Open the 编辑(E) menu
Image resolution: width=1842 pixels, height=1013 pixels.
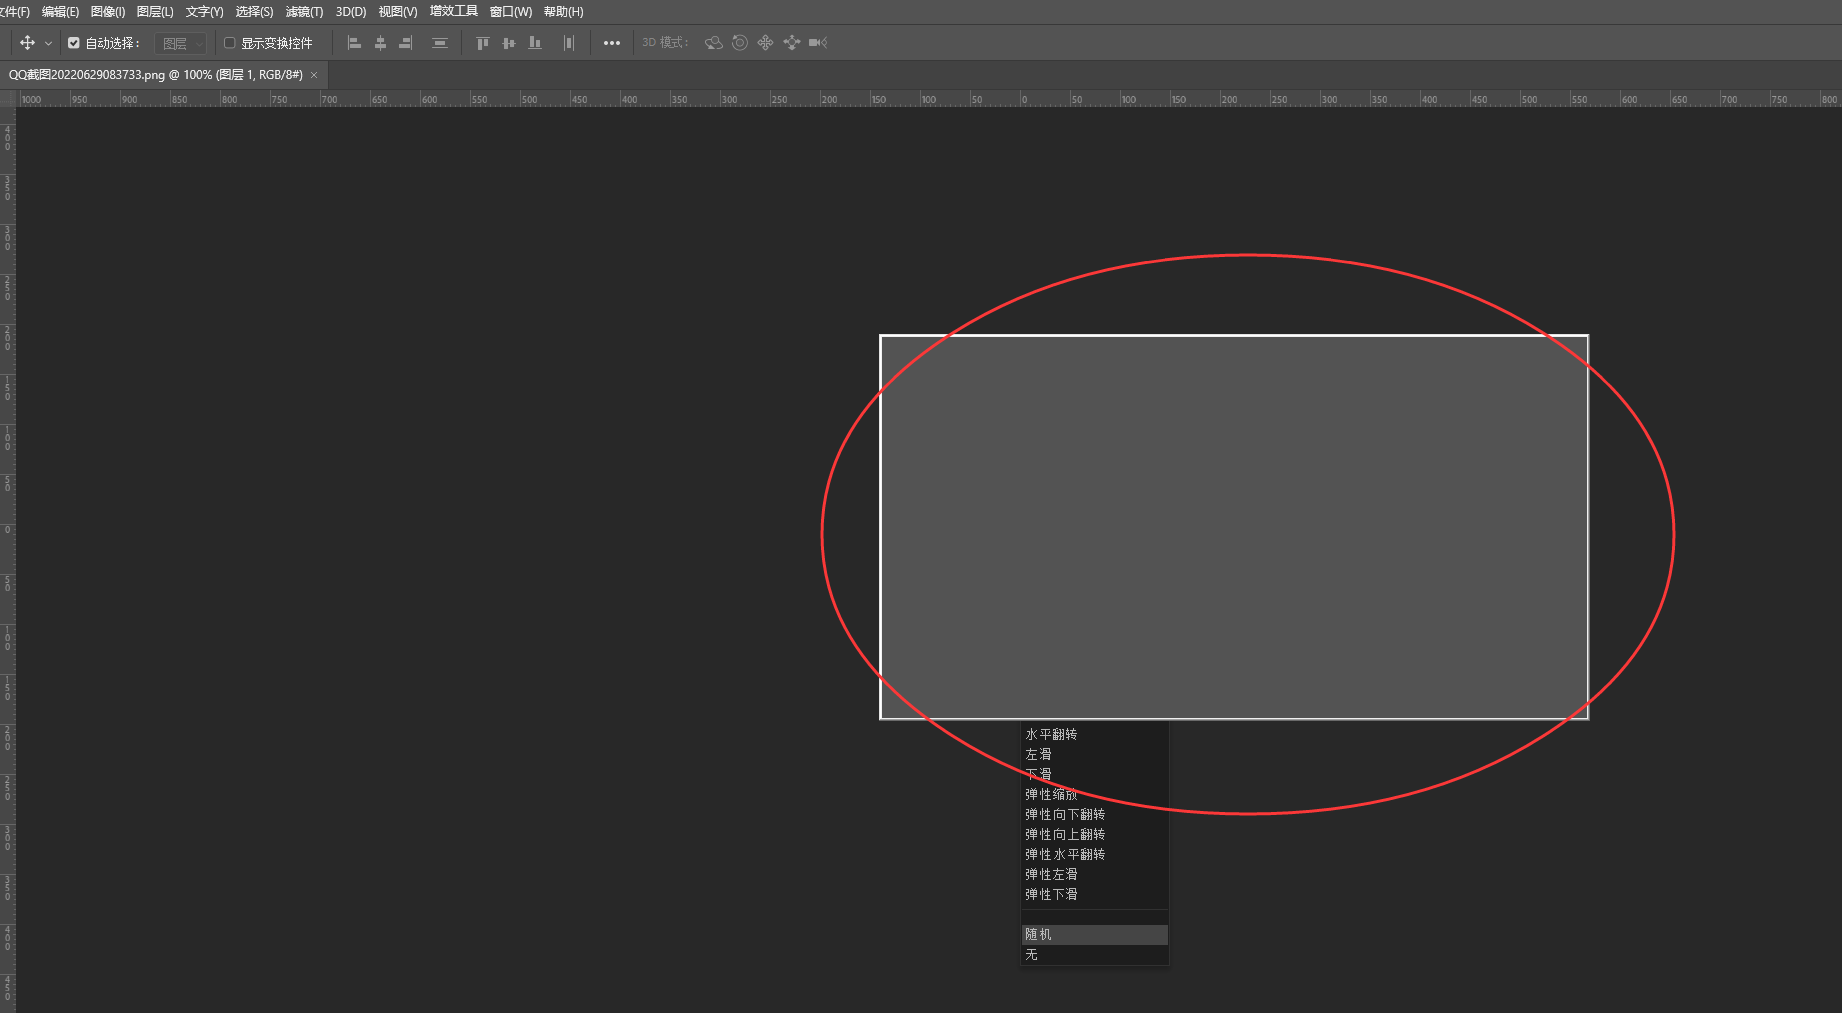tap(60, 12)
